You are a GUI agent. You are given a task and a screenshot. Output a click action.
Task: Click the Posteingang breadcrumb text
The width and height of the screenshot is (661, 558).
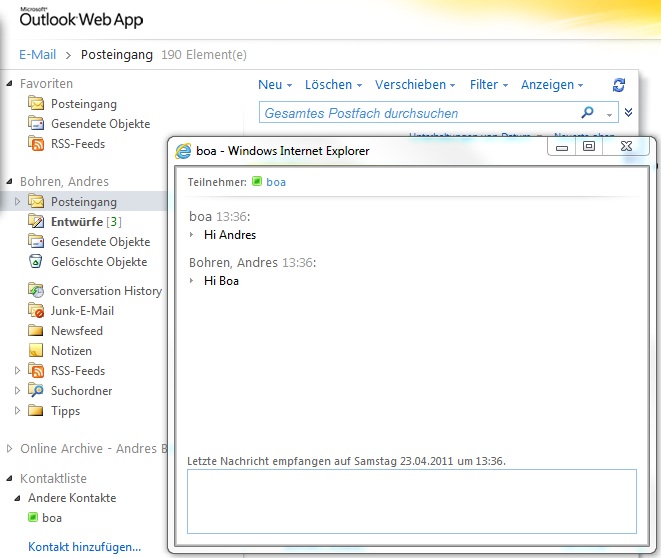tap(117, 55)
